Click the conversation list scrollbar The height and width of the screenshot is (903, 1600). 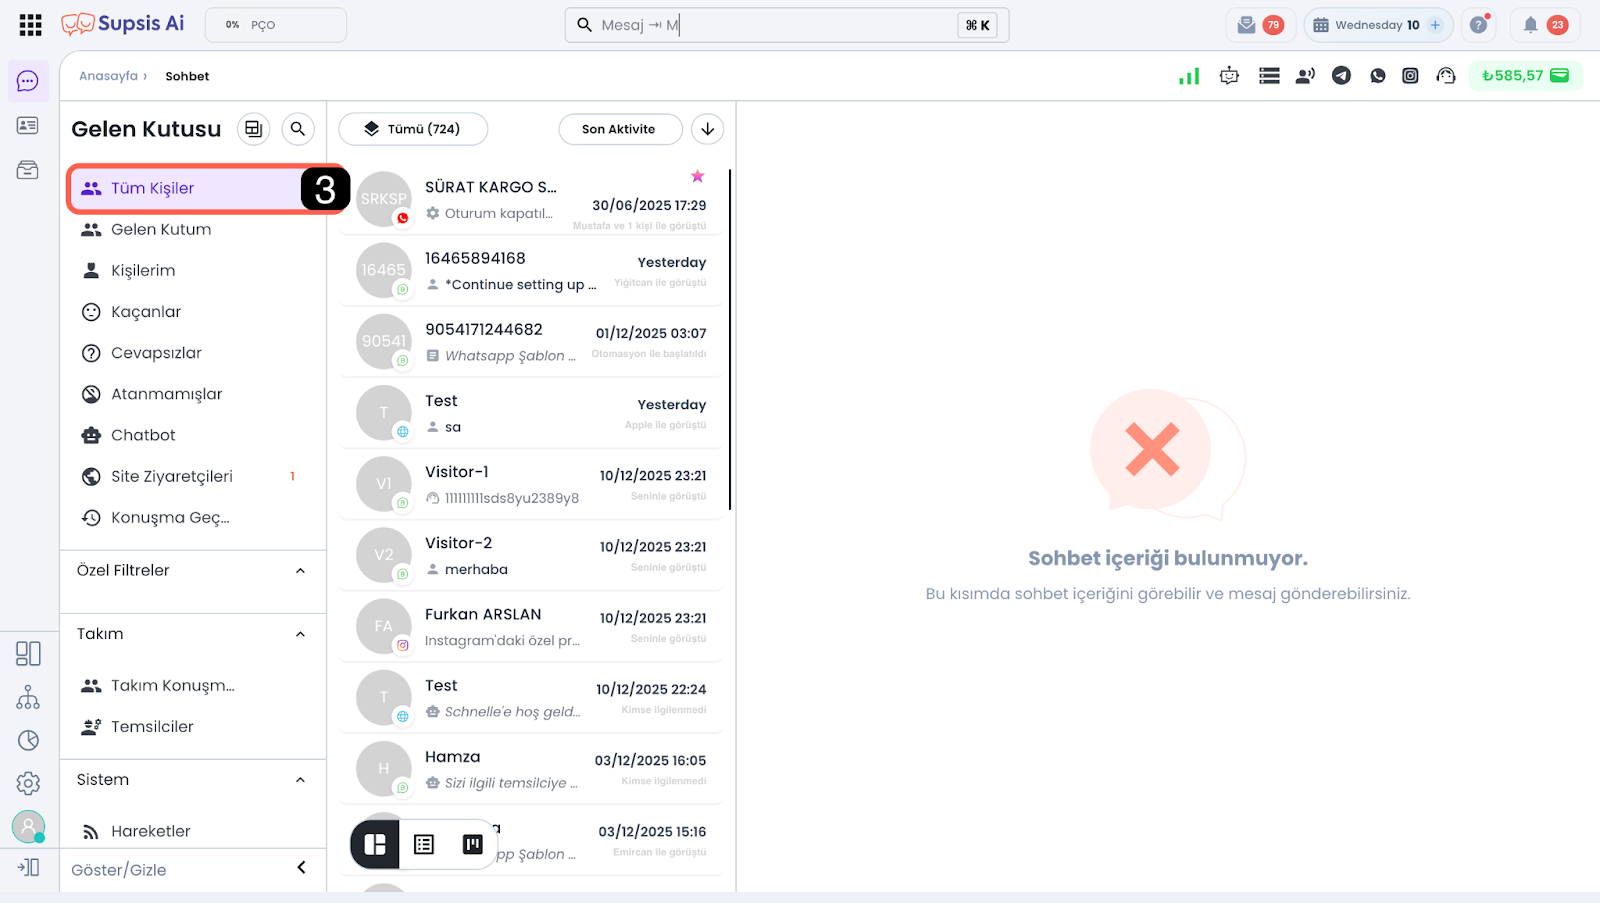coord(730,340)
